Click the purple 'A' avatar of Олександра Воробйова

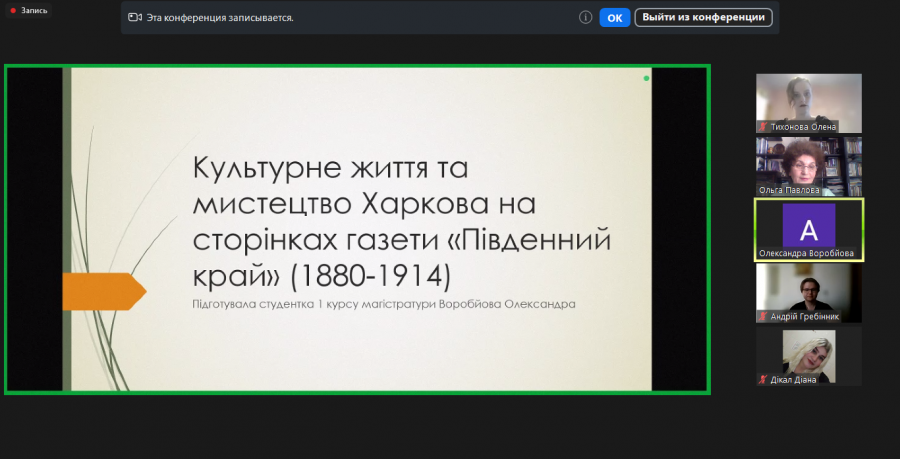[809, 225]
